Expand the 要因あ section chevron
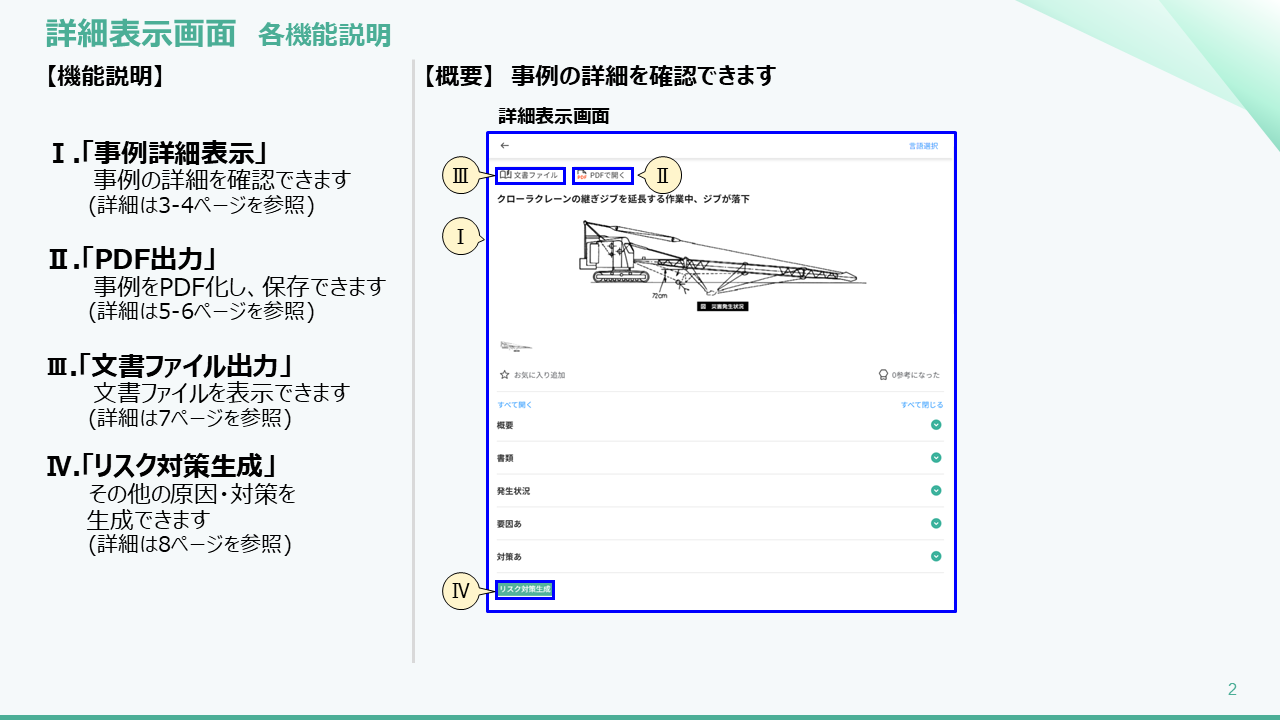Screen dimensions: 1280x720 click(x=936, y=523)
